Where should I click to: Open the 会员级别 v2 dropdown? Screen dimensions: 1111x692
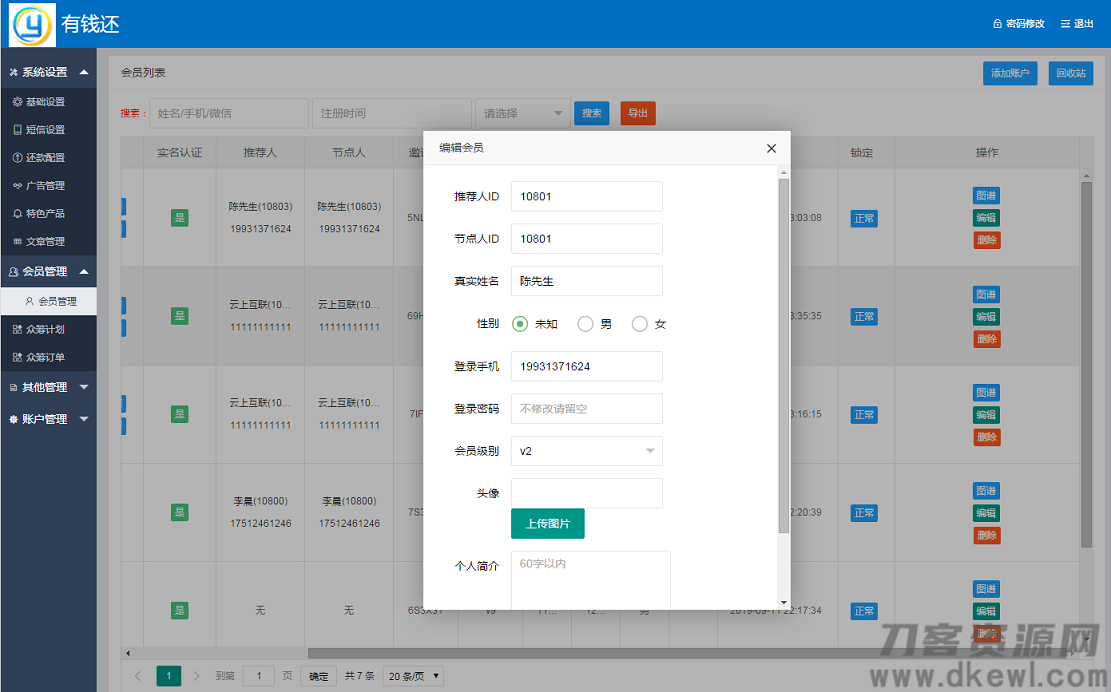click(x=586, y=451)
